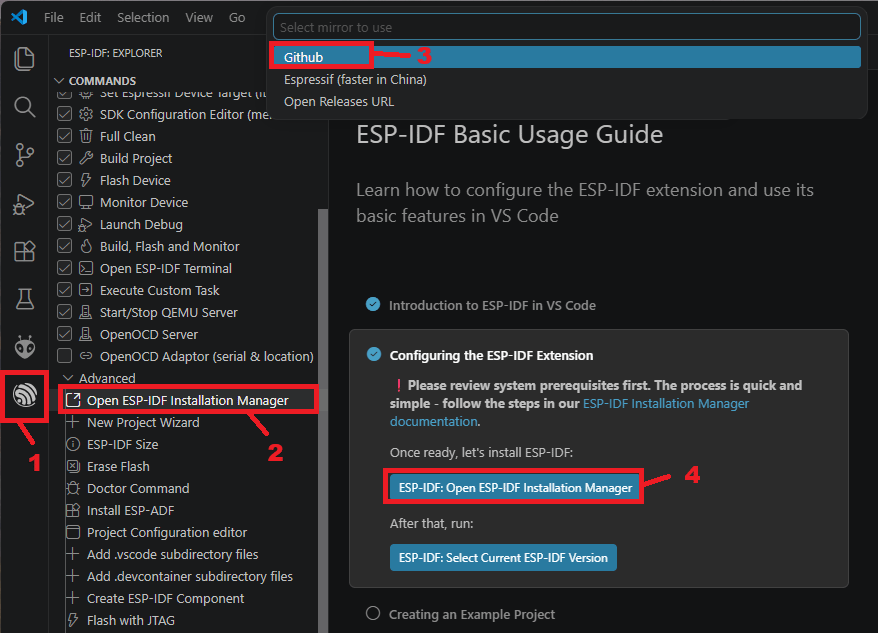Toggle the OpenOCD Server checkbox
Screen dimensions: 878x633
click(64, 334)
